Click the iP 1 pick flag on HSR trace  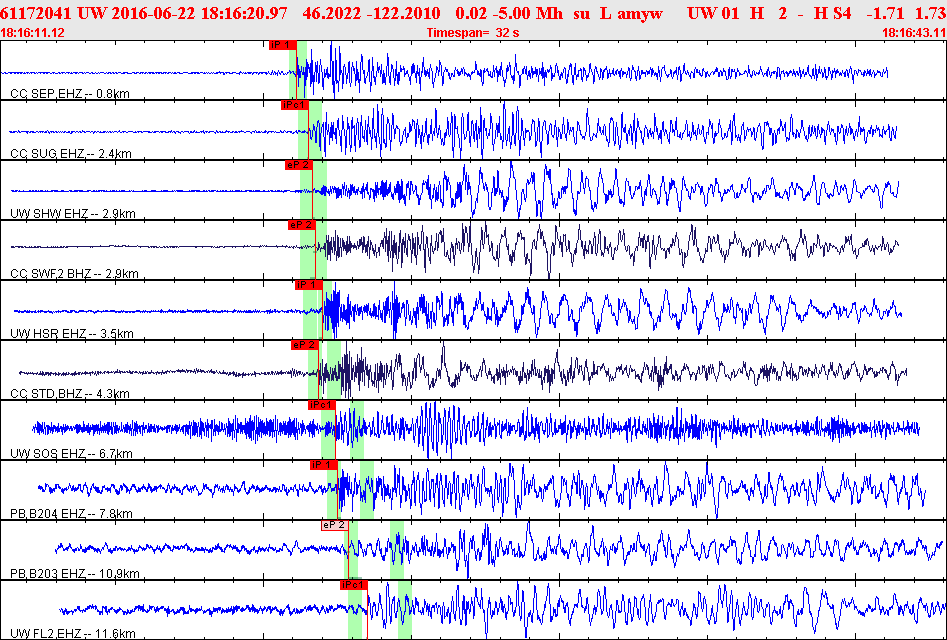[x=308, y=285]
